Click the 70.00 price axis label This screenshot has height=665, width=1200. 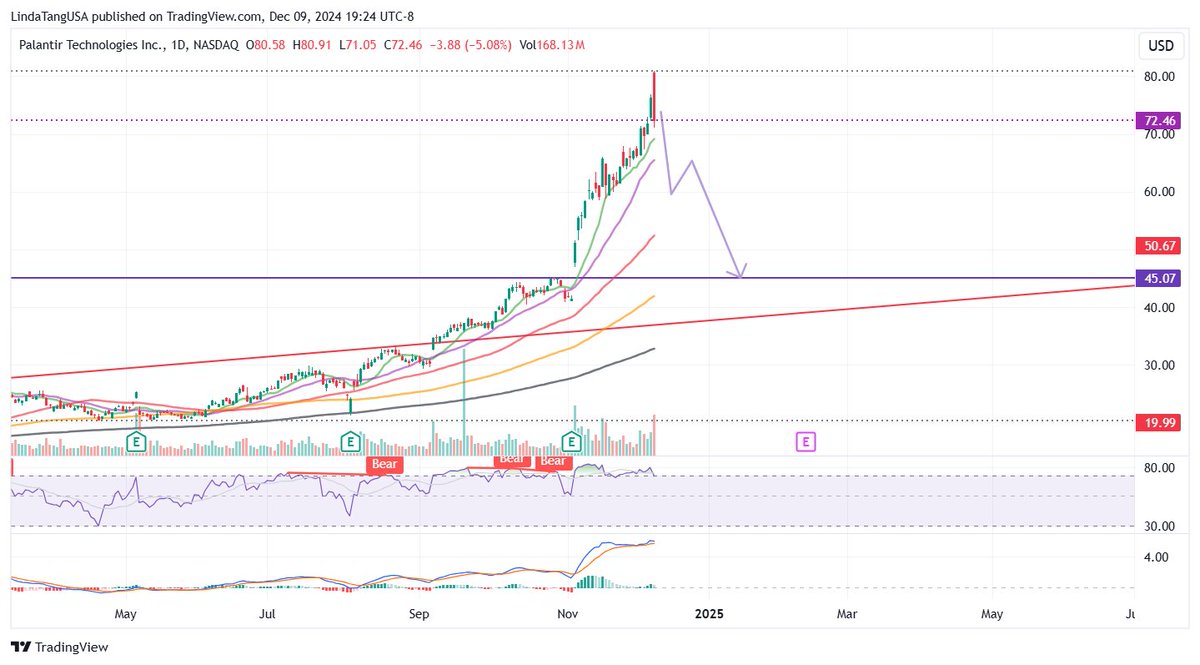(x=1159, y=134)
